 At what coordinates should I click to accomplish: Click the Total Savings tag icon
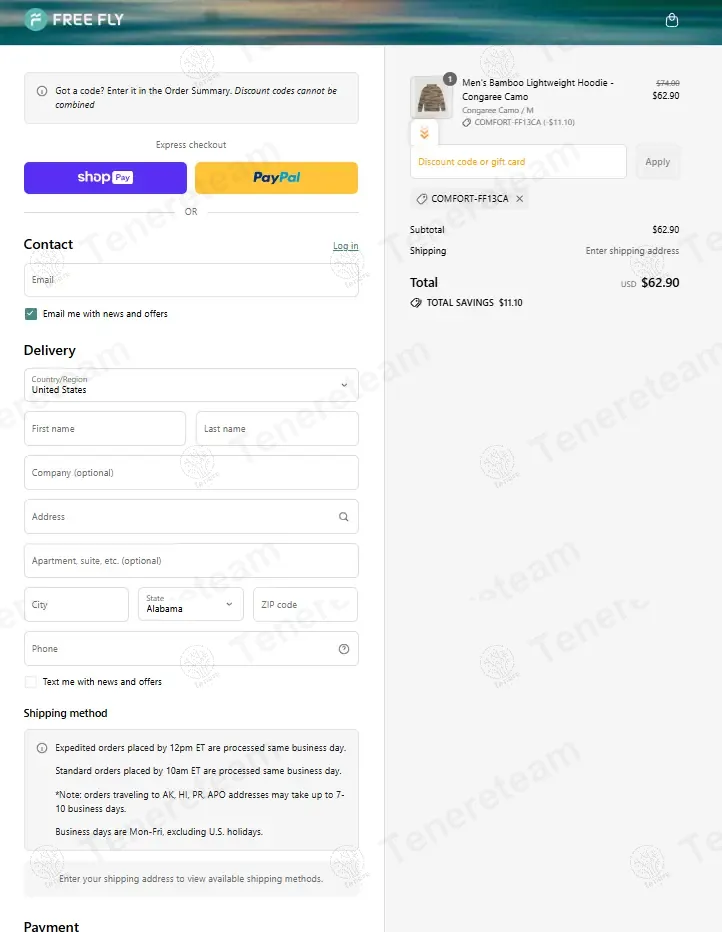(416, 303)
